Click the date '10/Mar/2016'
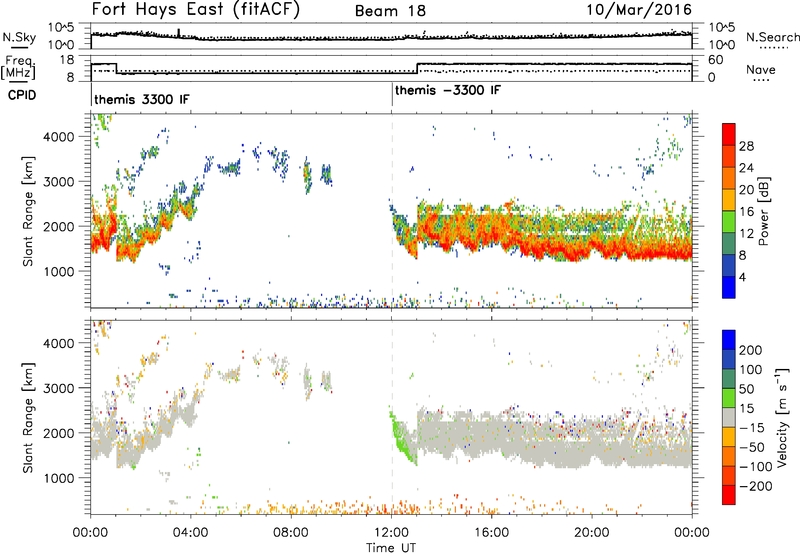This screenshot has width=800, height=554. coord(639,10)
